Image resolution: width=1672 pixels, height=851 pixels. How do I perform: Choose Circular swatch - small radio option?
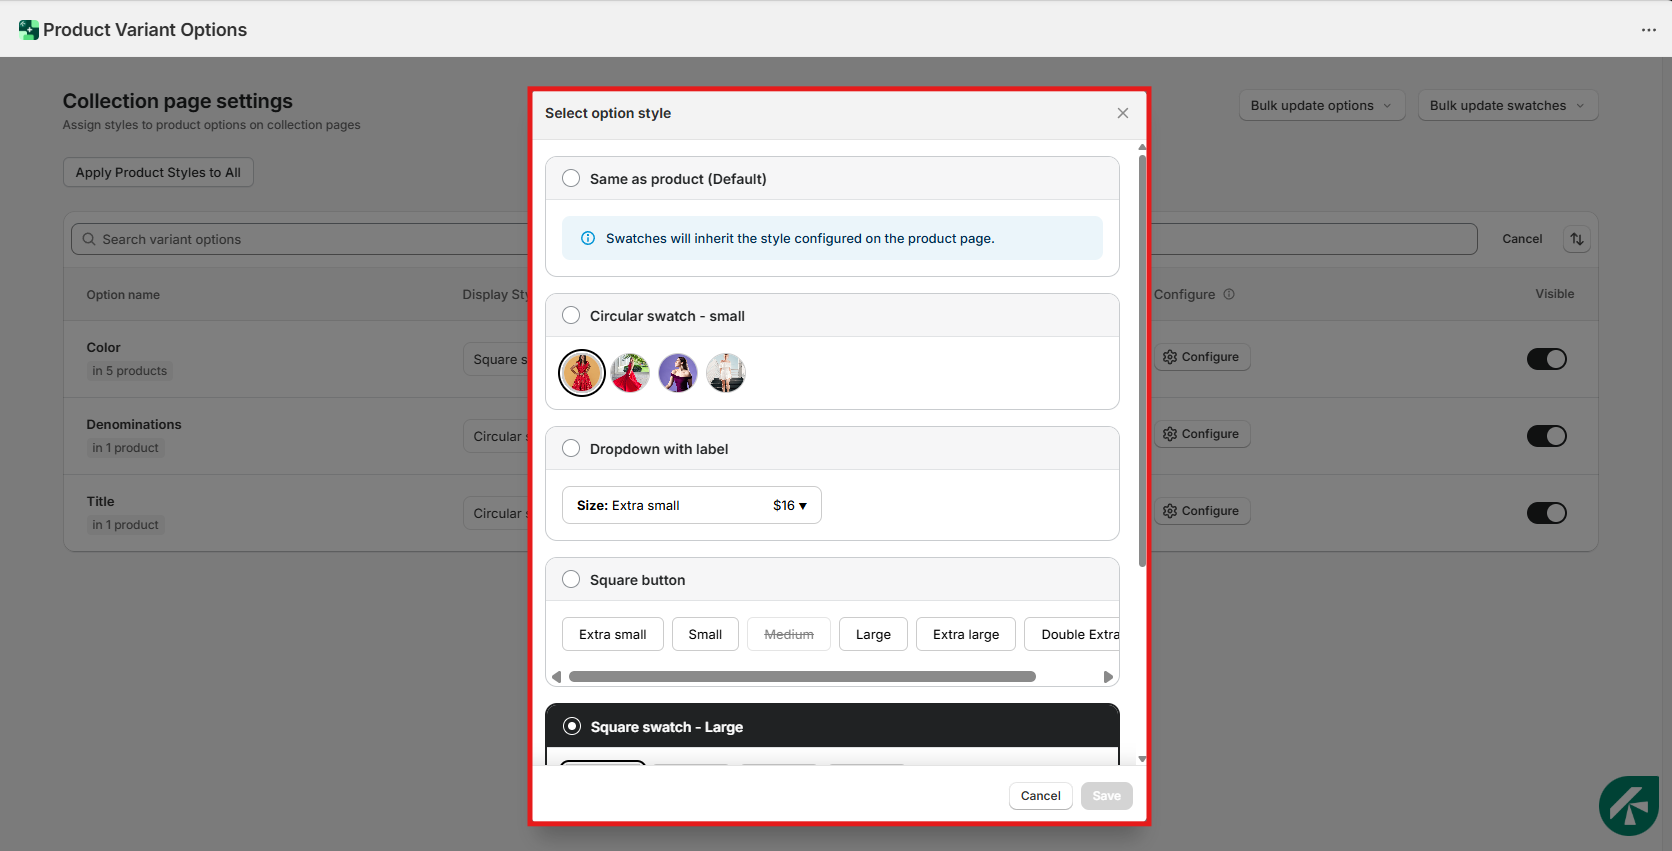pos(571,315)
